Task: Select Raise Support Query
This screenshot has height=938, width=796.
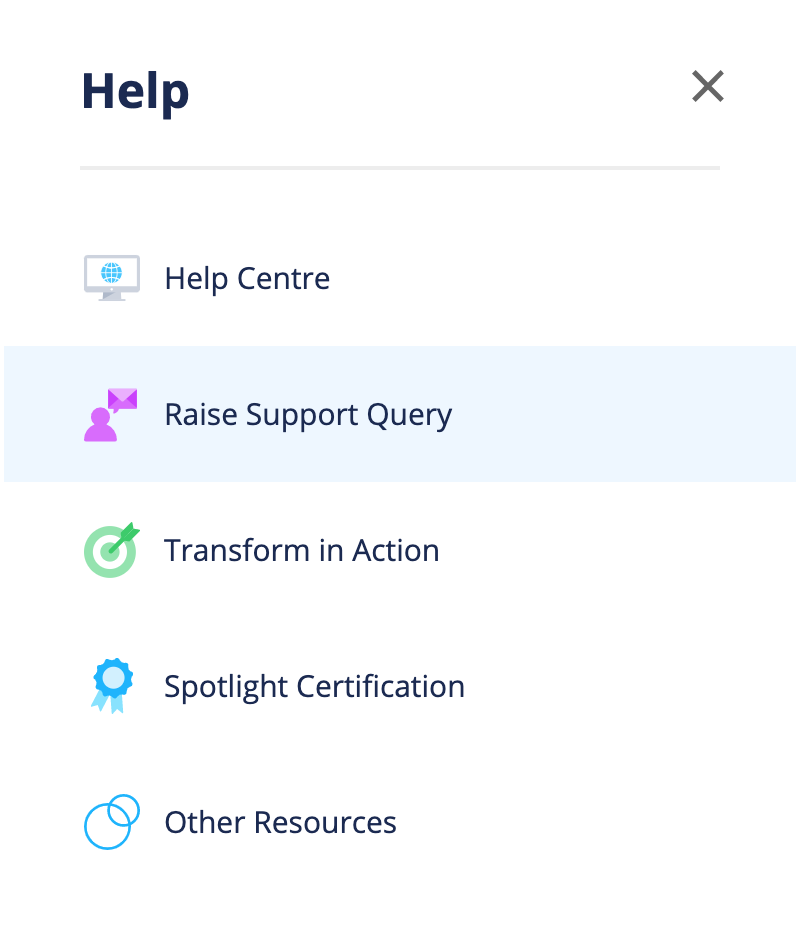Action: [x=308, y=414]
